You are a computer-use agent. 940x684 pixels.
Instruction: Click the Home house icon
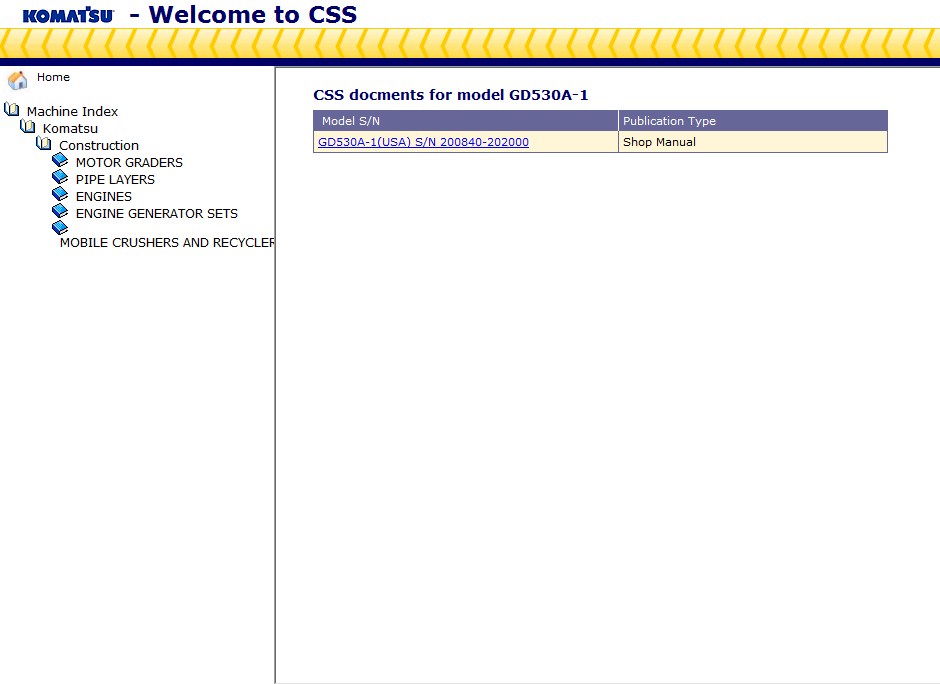(17, 79)
